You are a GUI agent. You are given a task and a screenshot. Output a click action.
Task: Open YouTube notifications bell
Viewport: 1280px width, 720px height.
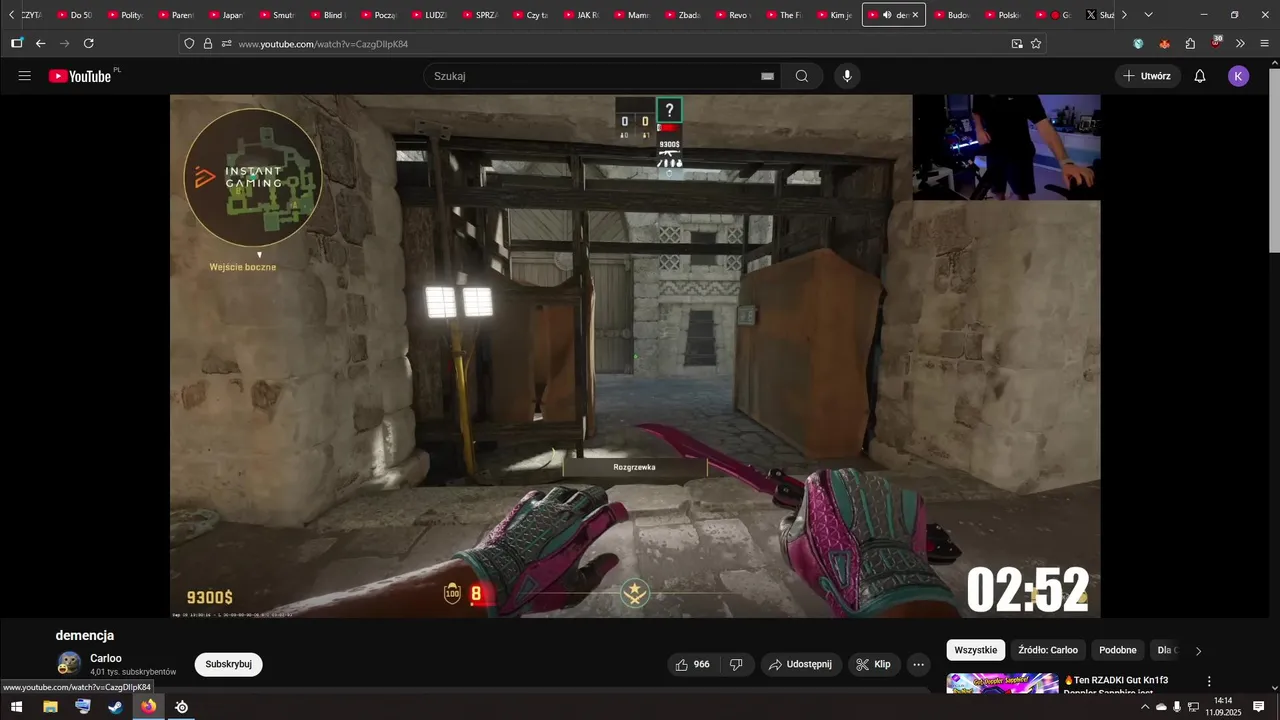pos(1200,76)
